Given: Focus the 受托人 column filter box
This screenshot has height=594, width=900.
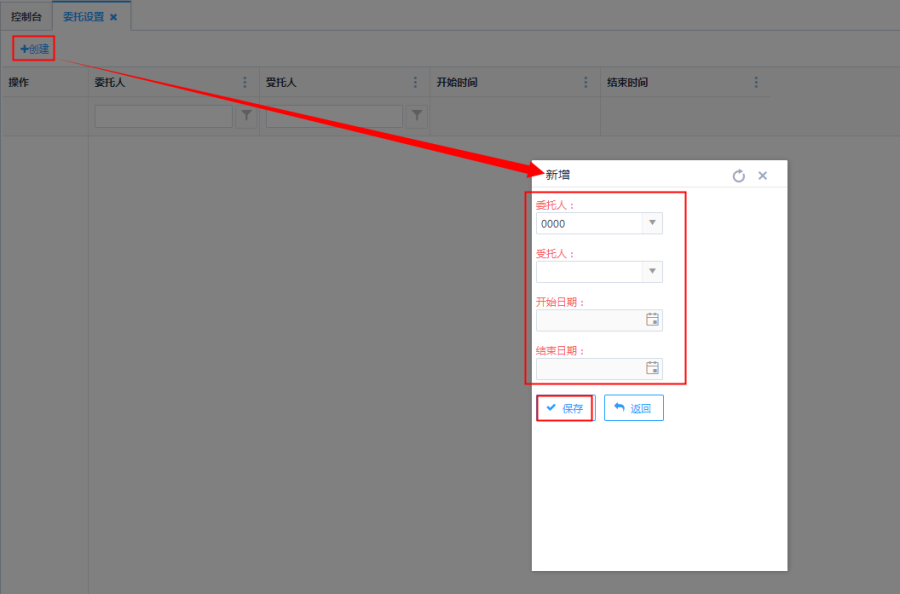Looking at the screenshot, I should point(334,117).
